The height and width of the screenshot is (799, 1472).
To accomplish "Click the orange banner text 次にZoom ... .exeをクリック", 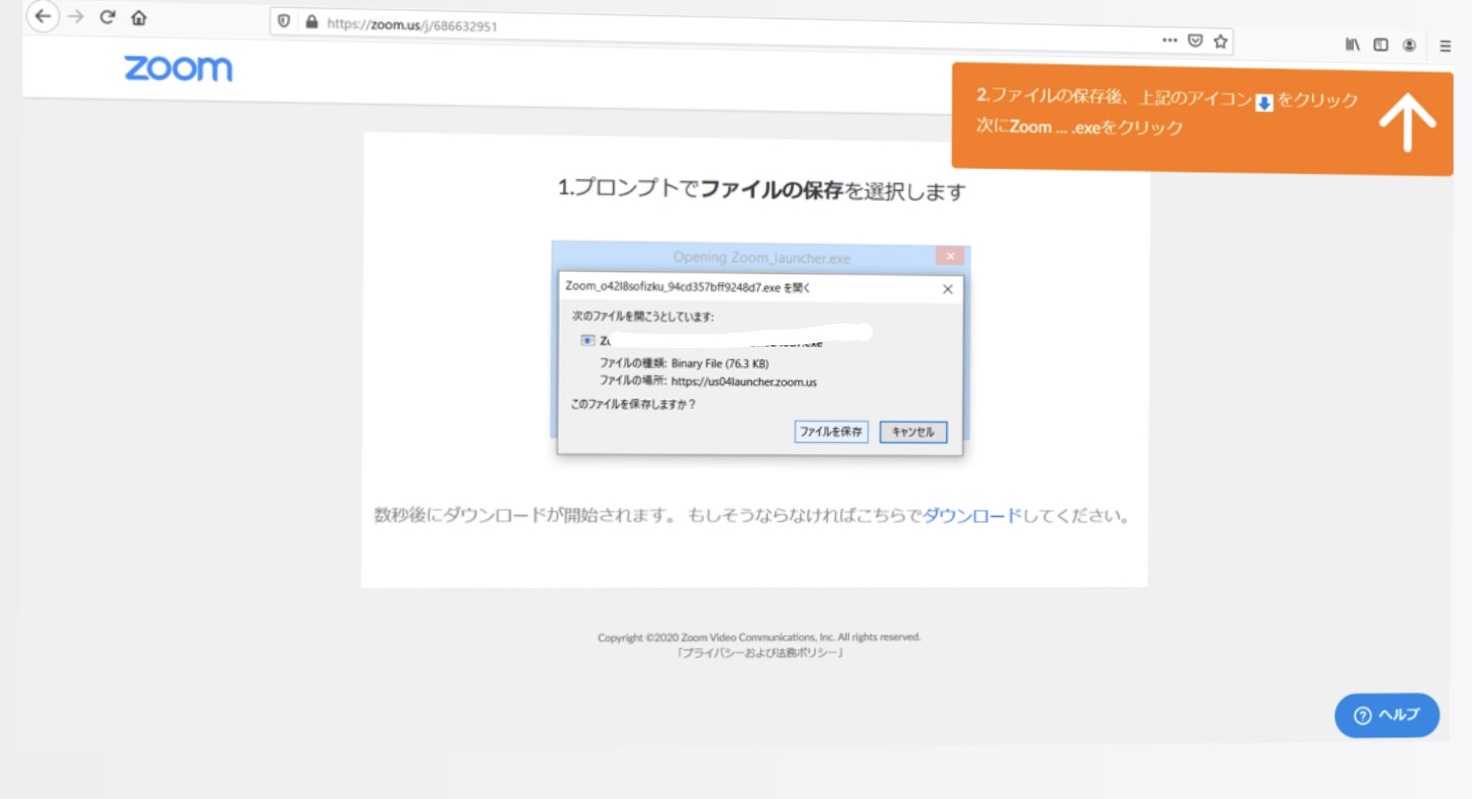I will point(1080,128).
